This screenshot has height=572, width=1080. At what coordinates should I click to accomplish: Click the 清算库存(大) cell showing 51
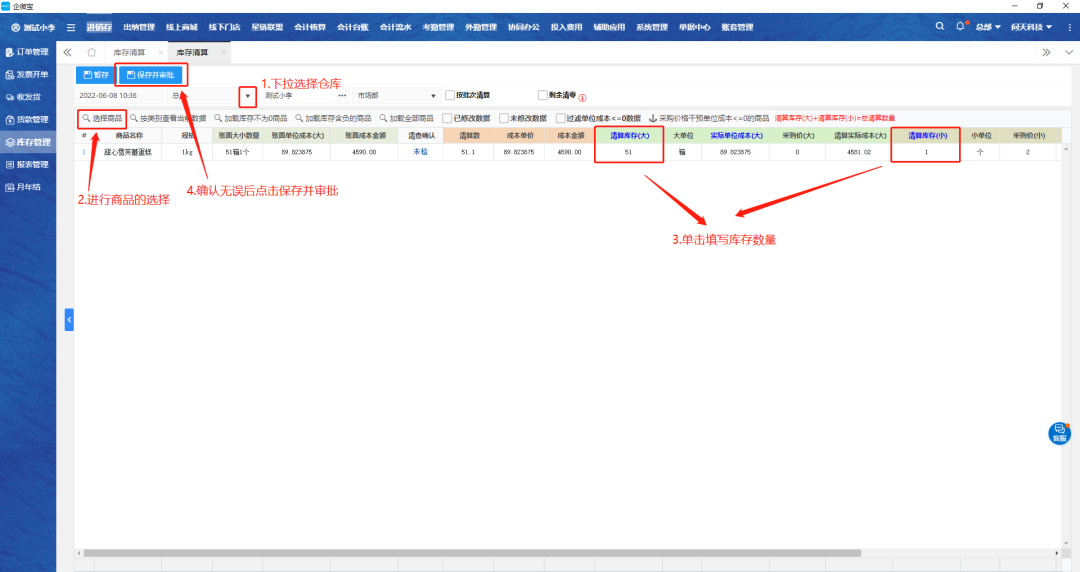pyautogui.click(x=627, y=152)
